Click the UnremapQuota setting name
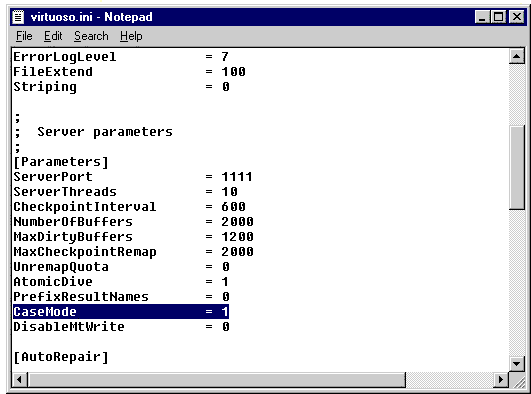Viewport: 531px width, 394px height. [61, 267]
